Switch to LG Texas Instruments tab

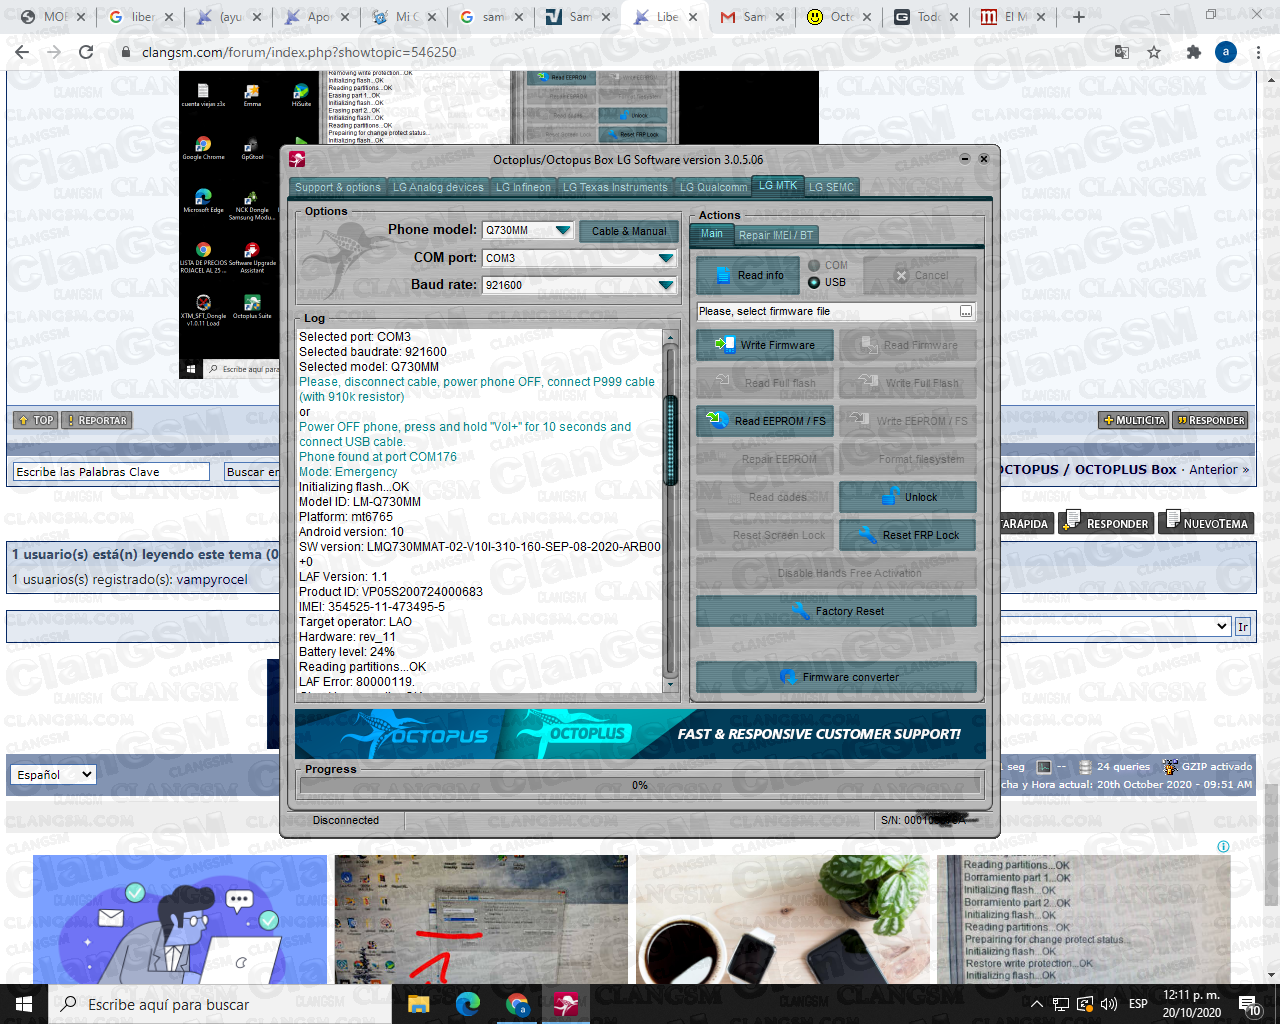[615, 187]
